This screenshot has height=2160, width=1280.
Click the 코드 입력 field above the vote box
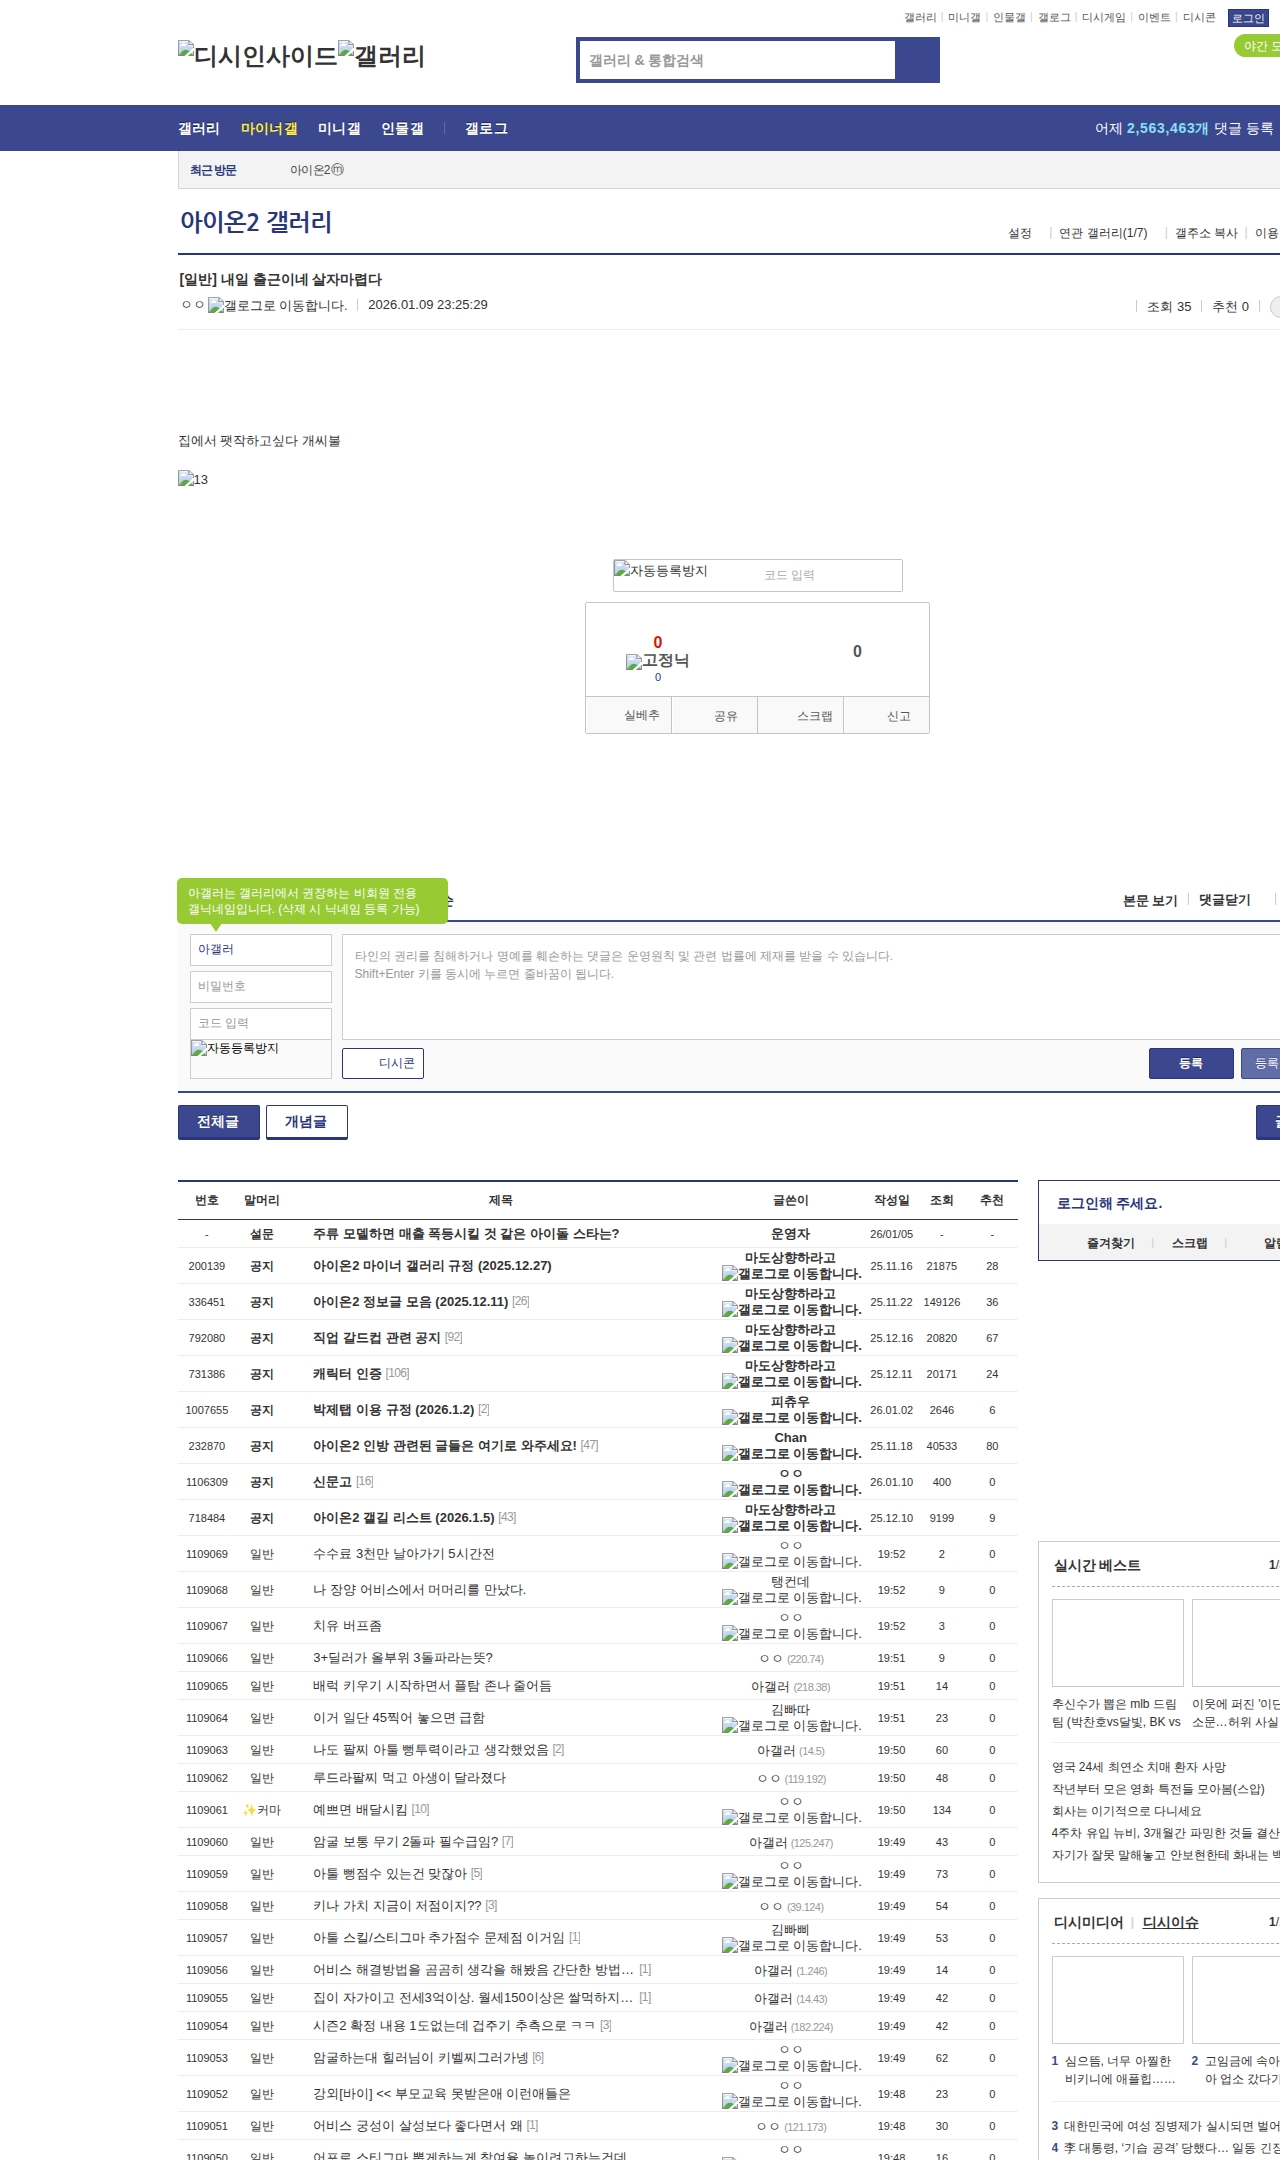tap(828, 575)
